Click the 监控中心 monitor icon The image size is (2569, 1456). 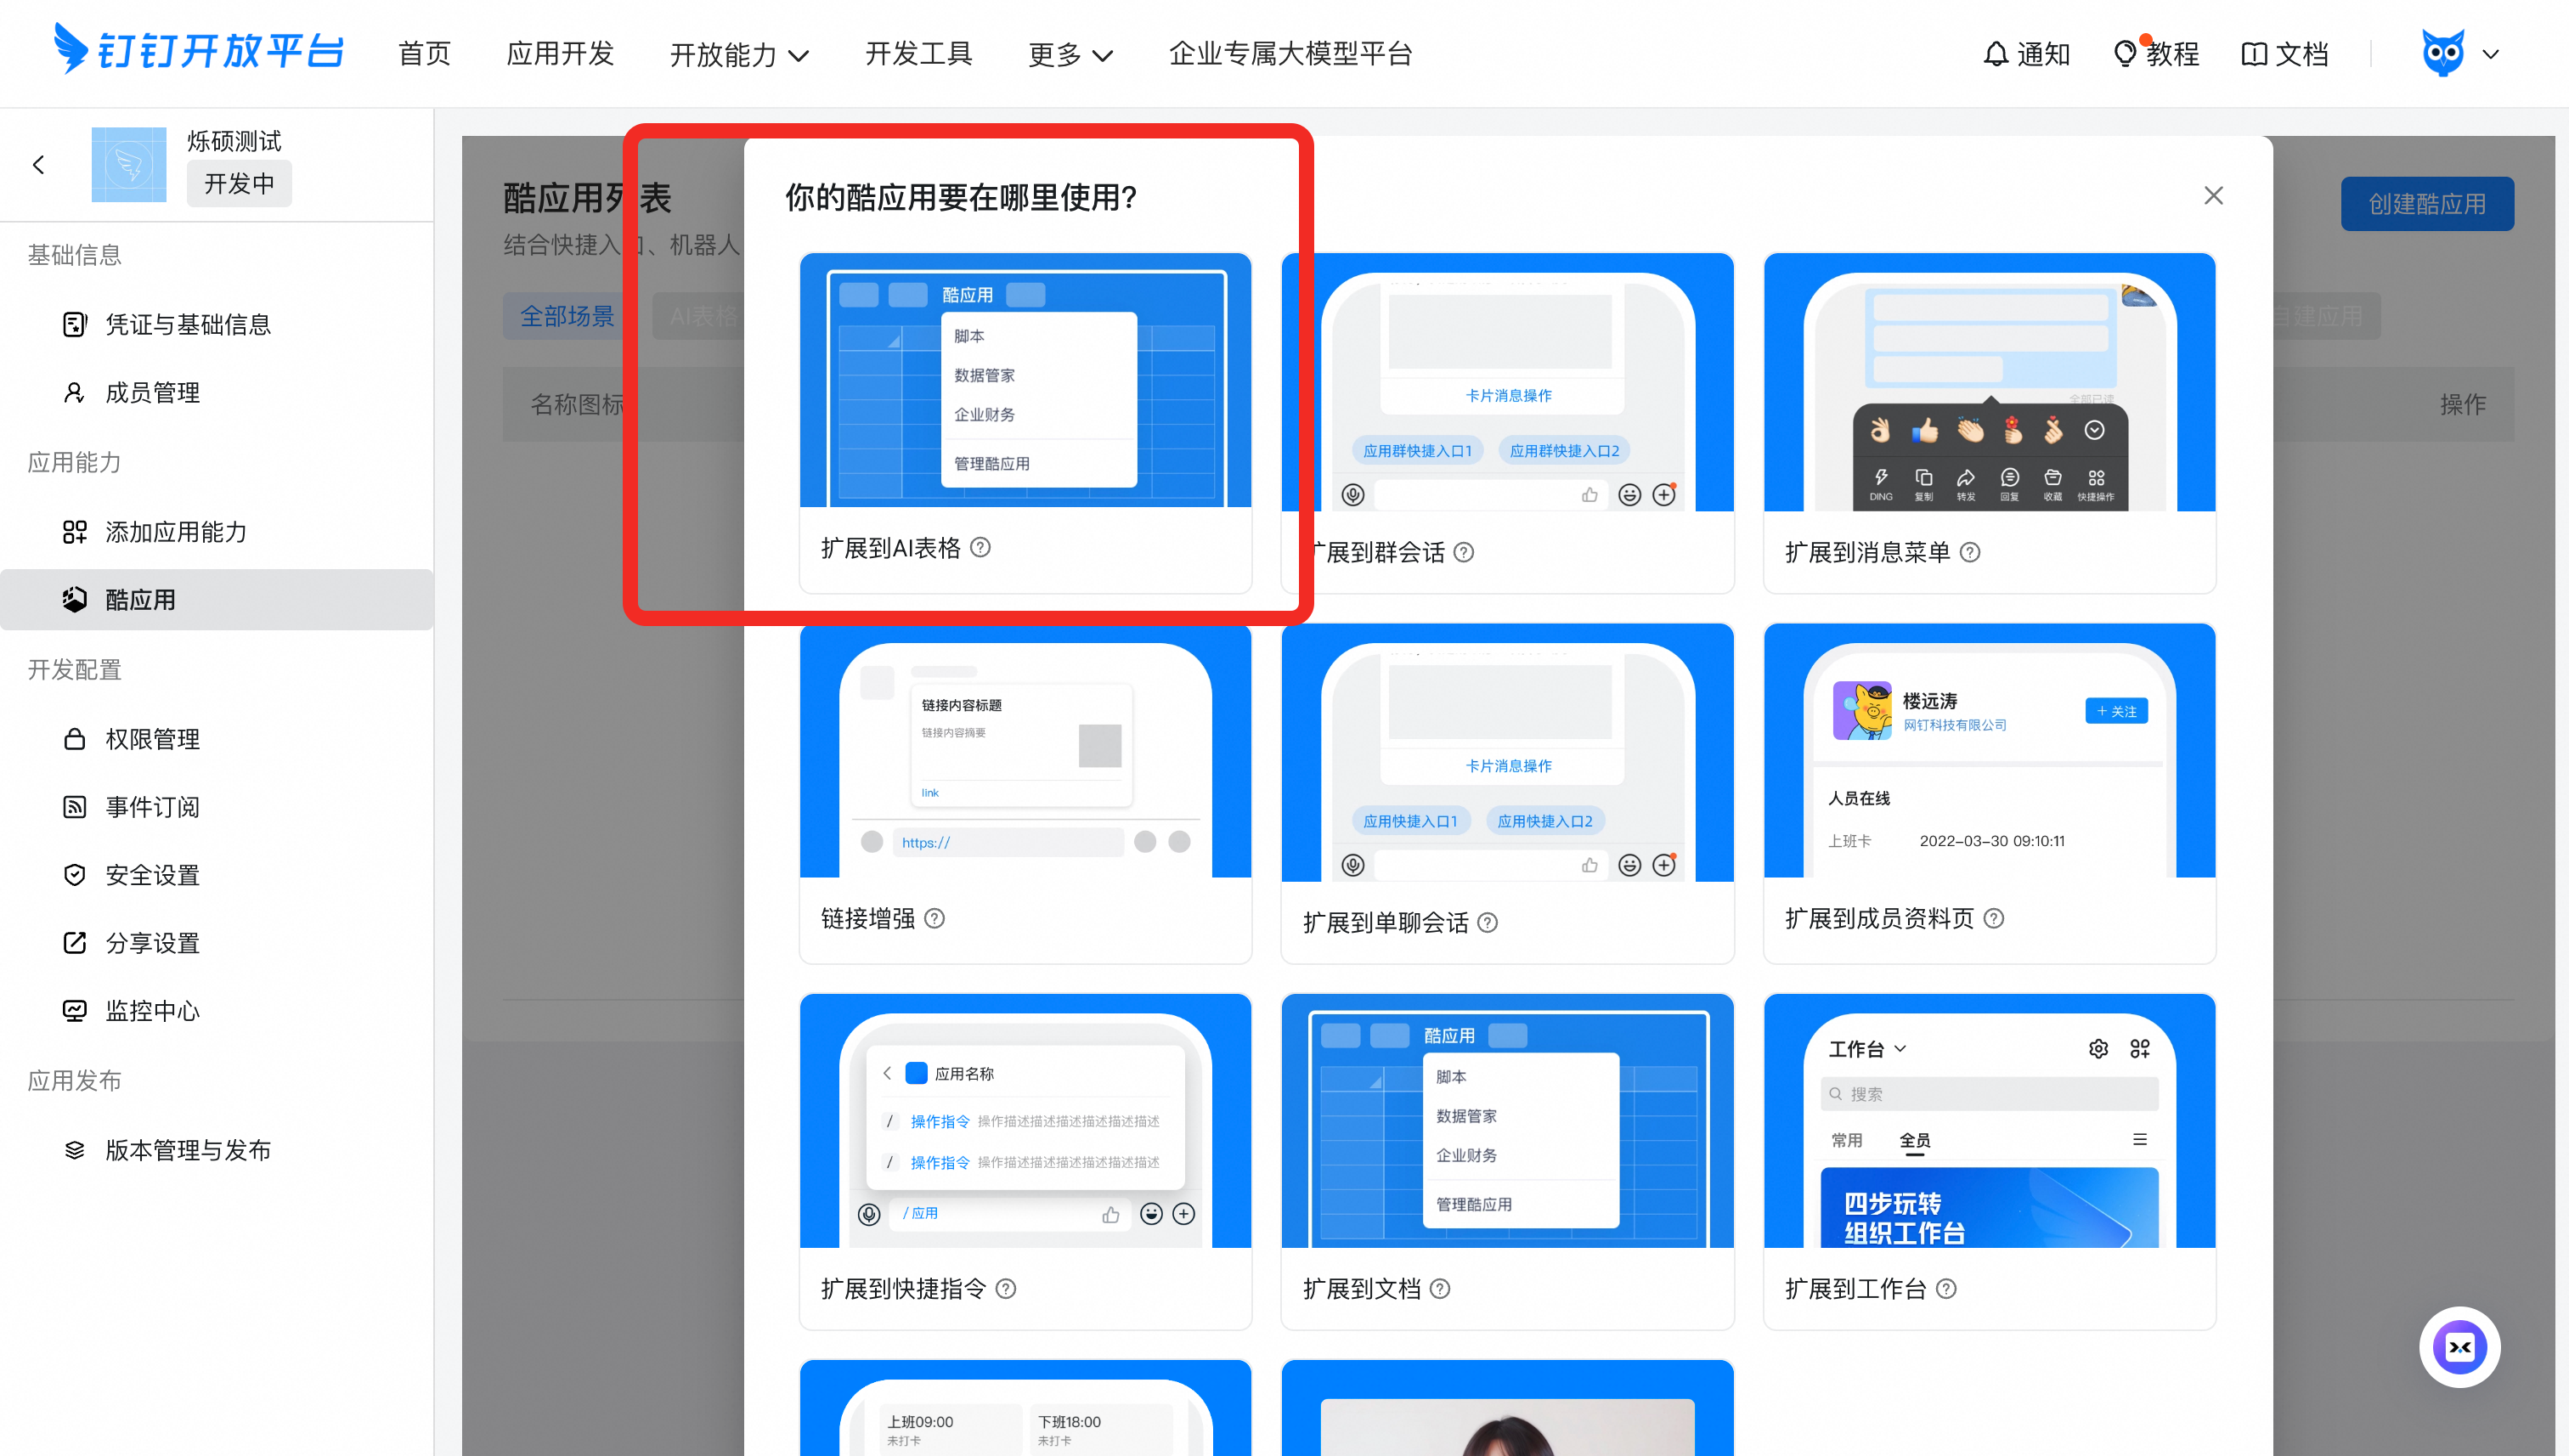coord(75,1011)
